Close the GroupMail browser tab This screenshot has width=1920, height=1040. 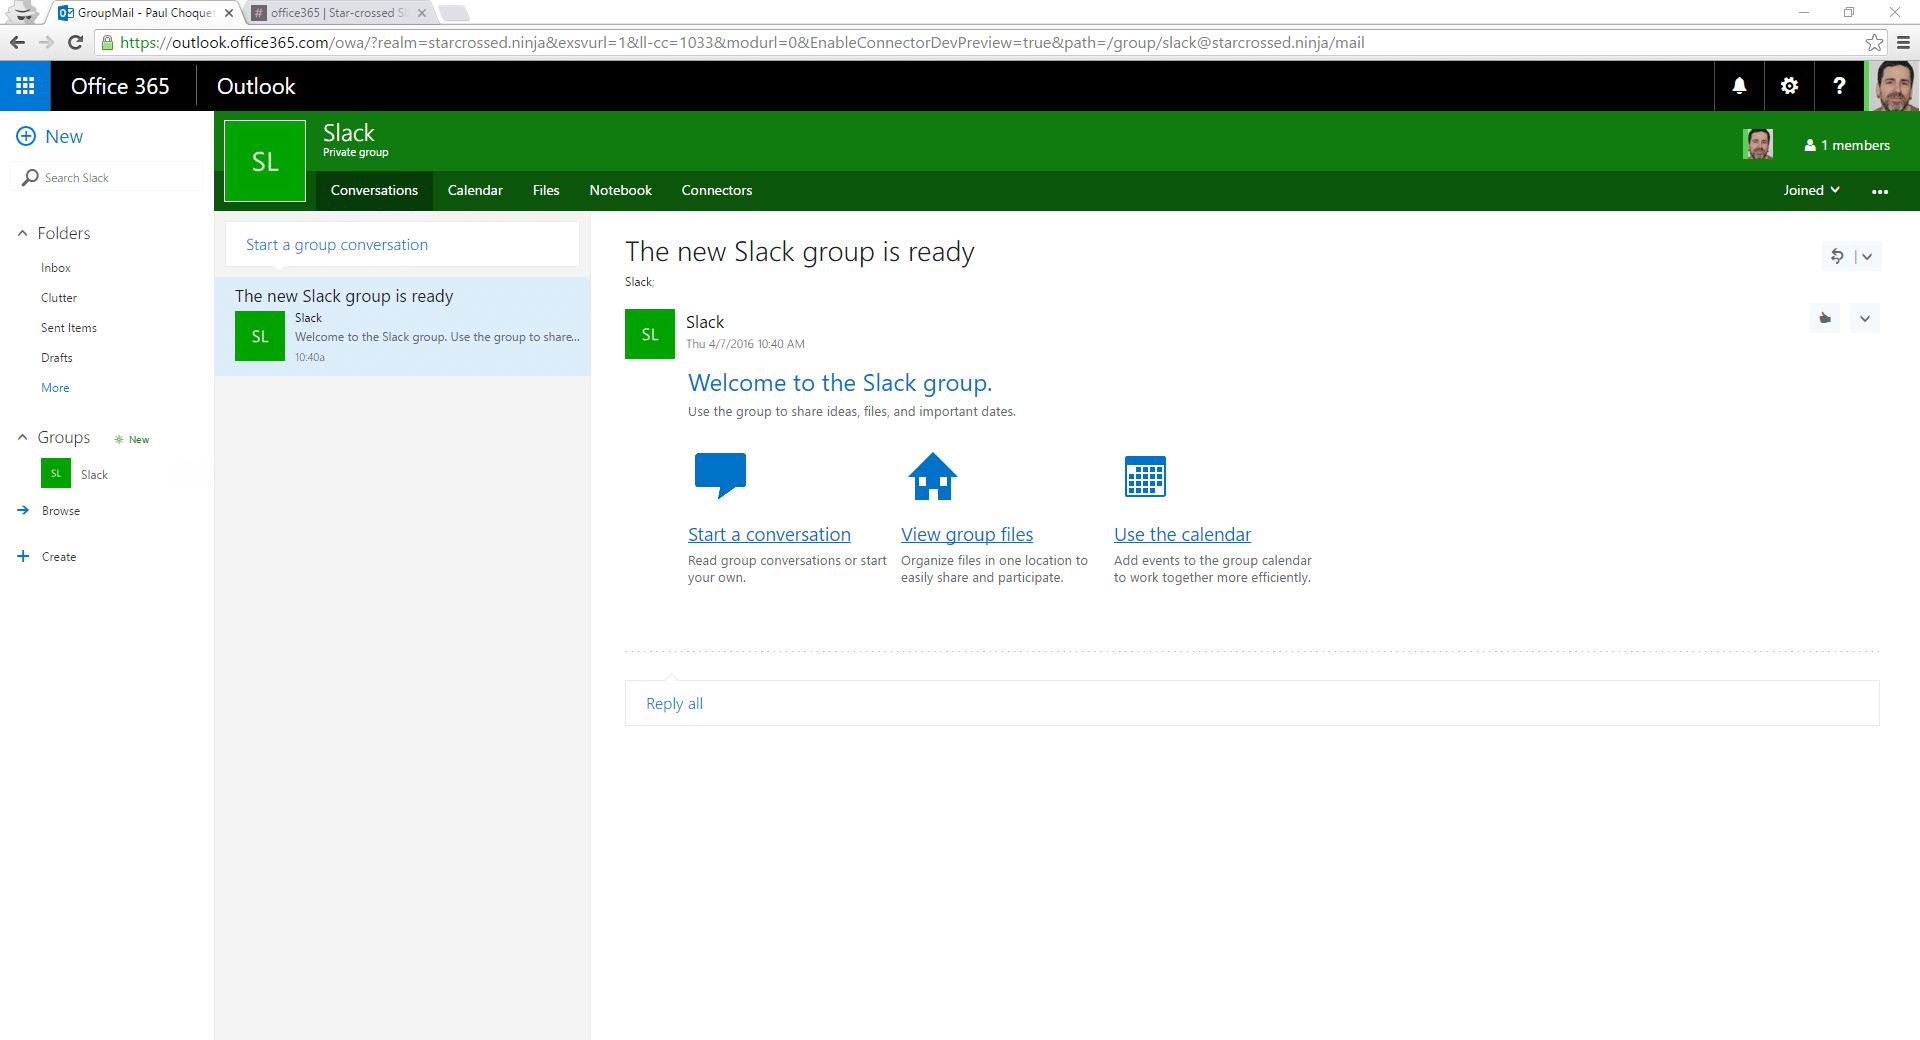(x=229, y=13)
